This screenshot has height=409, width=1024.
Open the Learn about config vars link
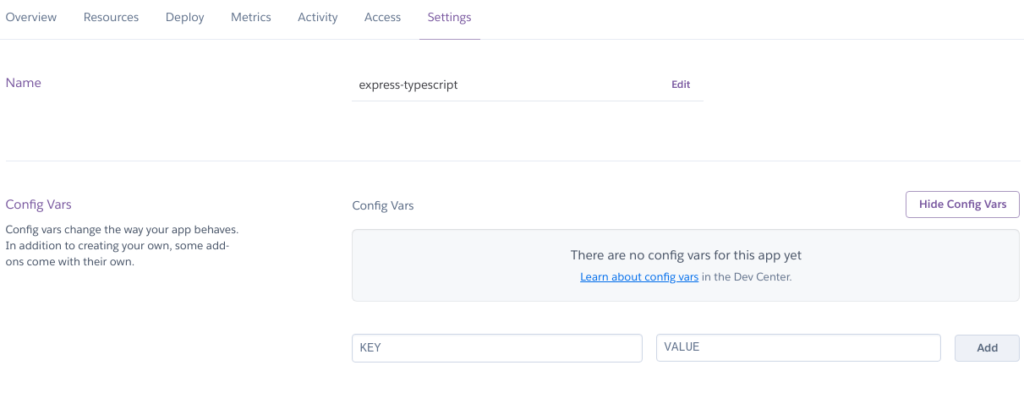click(x=639, y=277)
